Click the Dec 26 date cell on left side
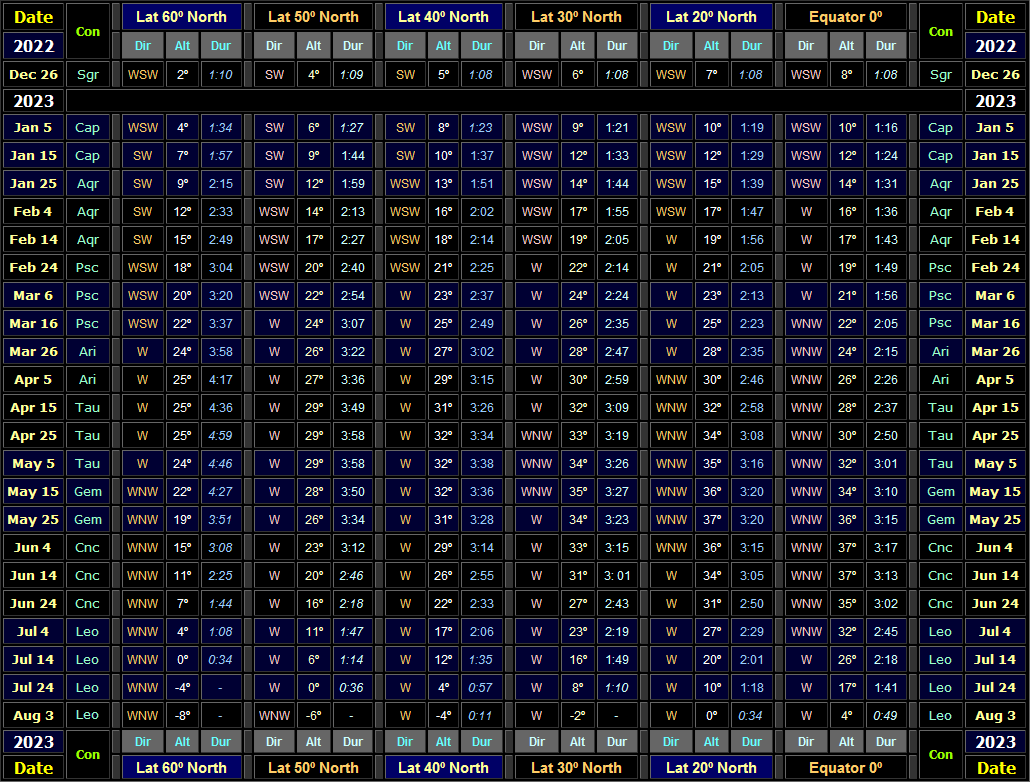Screen dimensions: 1030x782 tap(34, 74)
